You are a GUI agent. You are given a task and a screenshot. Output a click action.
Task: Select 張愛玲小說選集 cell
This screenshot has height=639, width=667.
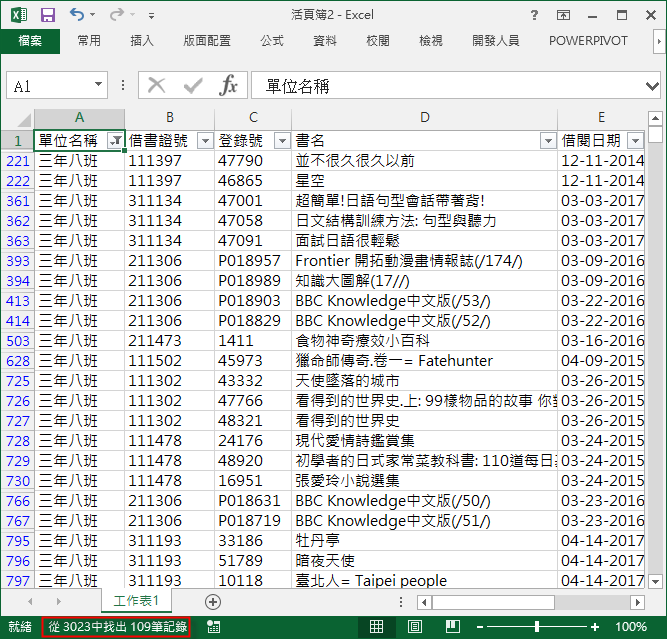pos(424,481)
